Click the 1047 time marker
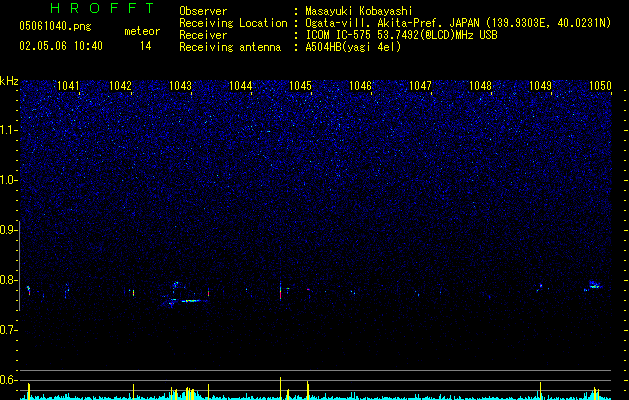This screenshot has height=400, width=629. click(x=420, y=85)
